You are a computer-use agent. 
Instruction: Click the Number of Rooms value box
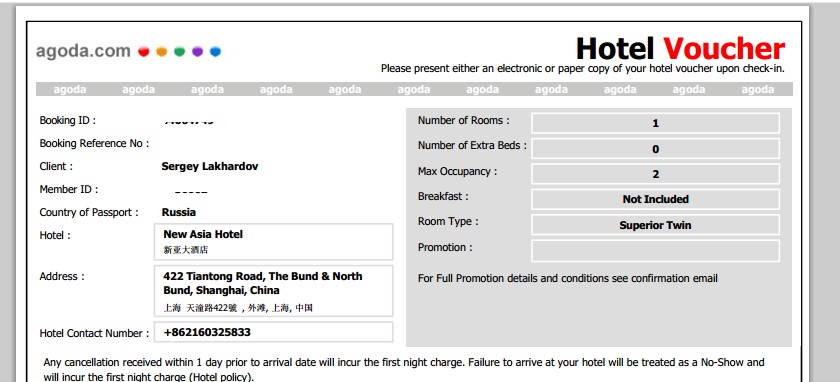point(655,123)
